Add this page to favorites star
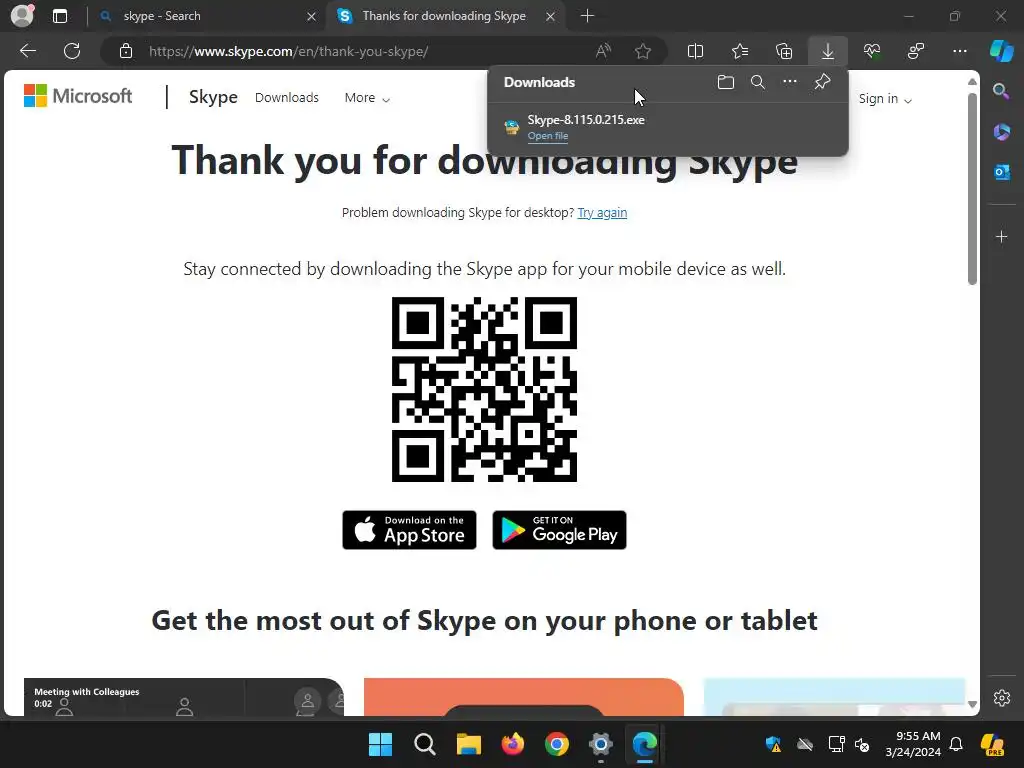Screen dimensions: 1024x768 pos(643,51)
